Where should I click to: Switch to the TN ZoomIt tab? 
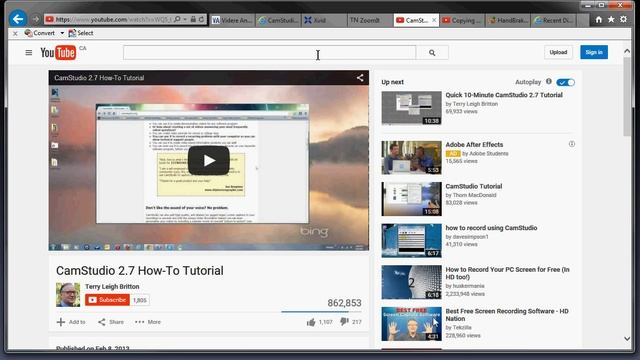point(370,20)
